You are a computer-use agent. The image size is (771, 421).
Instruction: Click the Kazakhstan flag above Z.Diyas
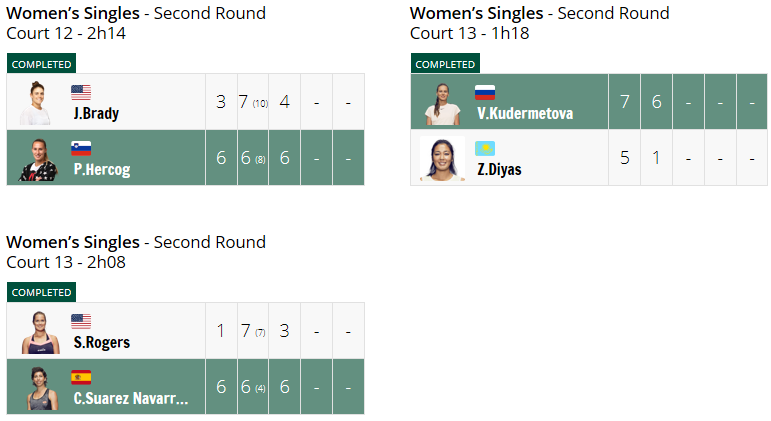click(x=485, y=149)
